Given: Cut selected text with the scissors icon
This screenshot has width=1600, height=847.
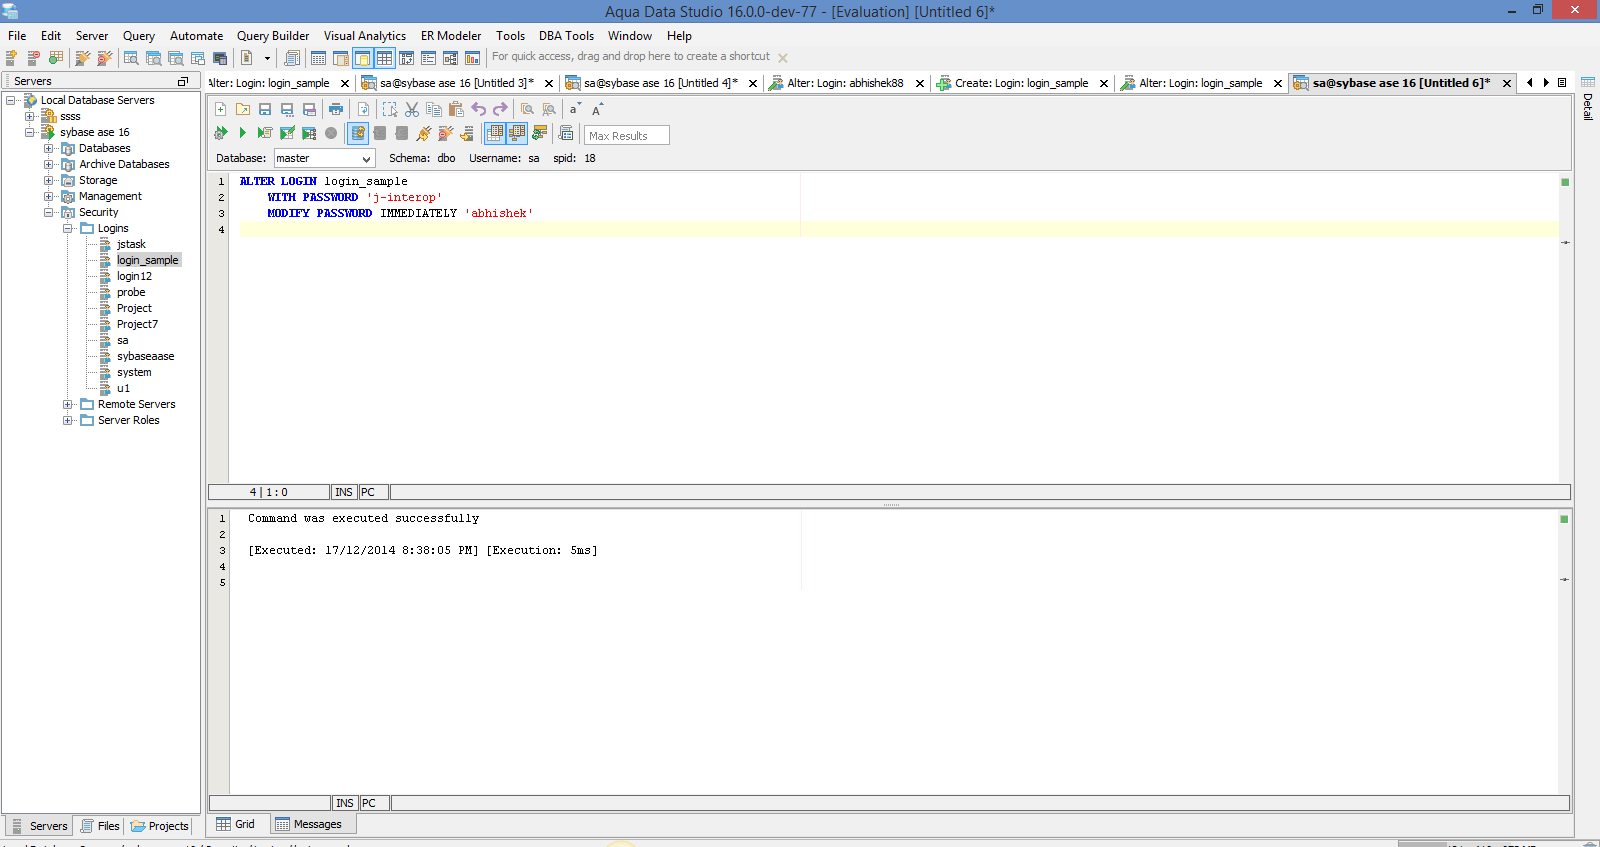Looking at the screenshot, I should coord(412,109).
